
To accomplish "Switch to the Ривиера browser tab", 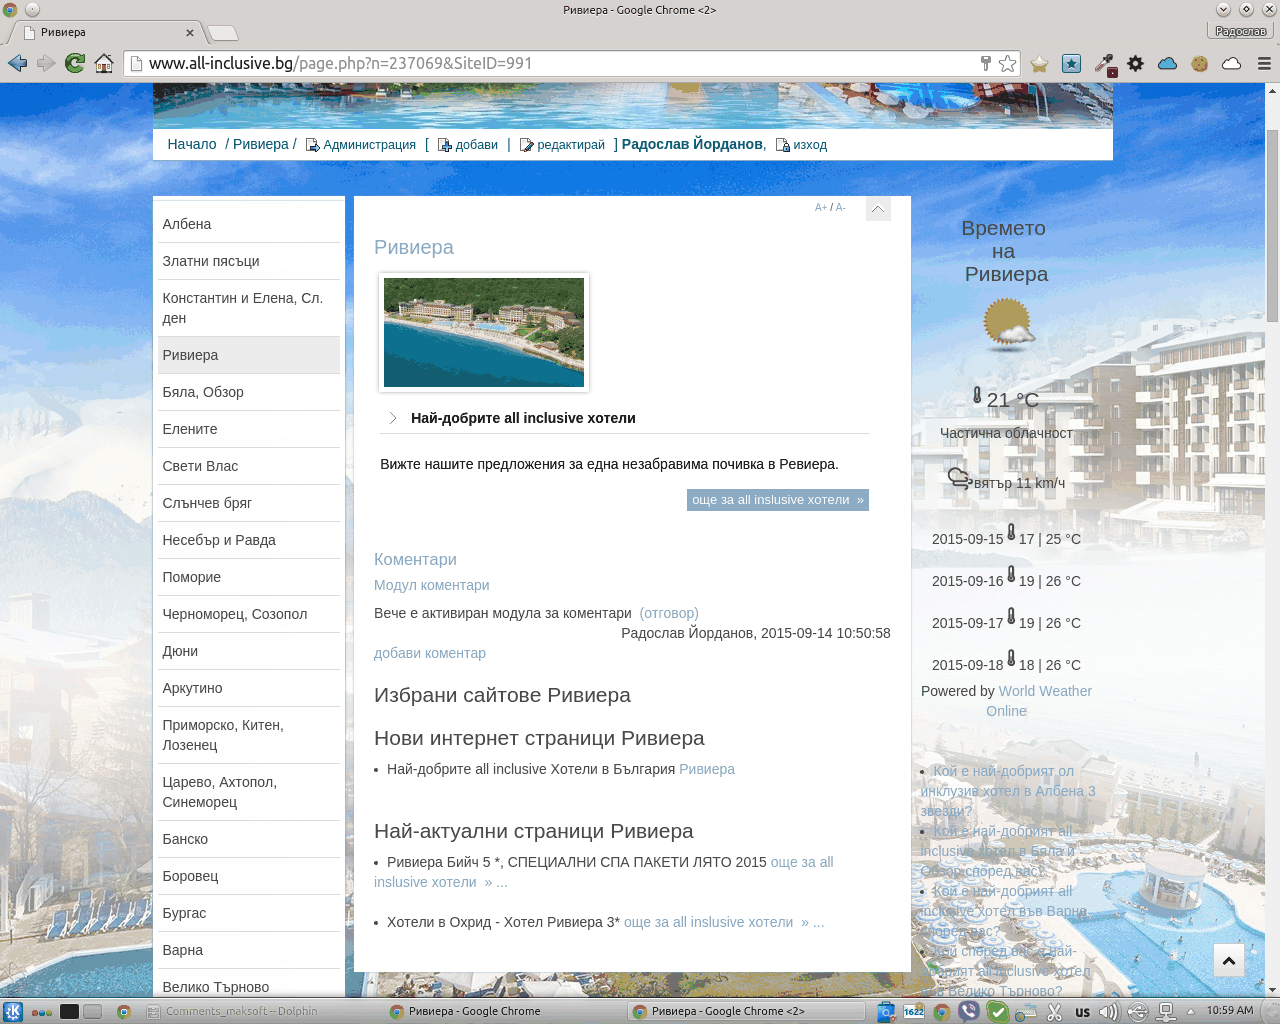I will (x=108, y=32).
